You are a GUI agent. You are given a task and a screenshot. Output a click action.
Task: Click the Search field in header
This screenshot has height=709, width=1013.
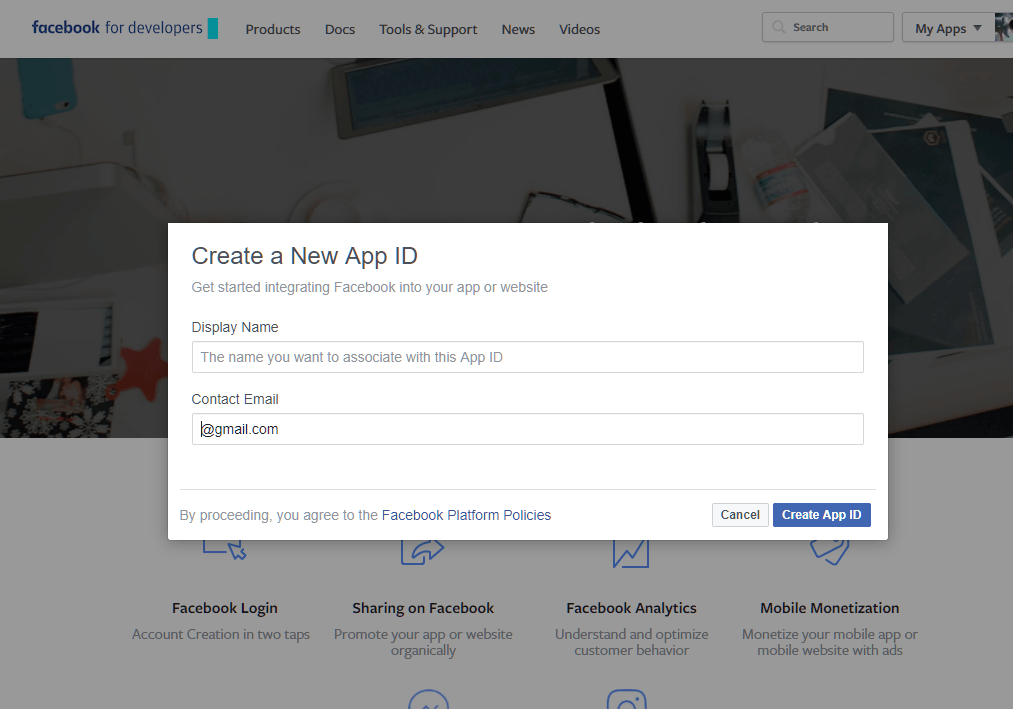click(828, 27)
